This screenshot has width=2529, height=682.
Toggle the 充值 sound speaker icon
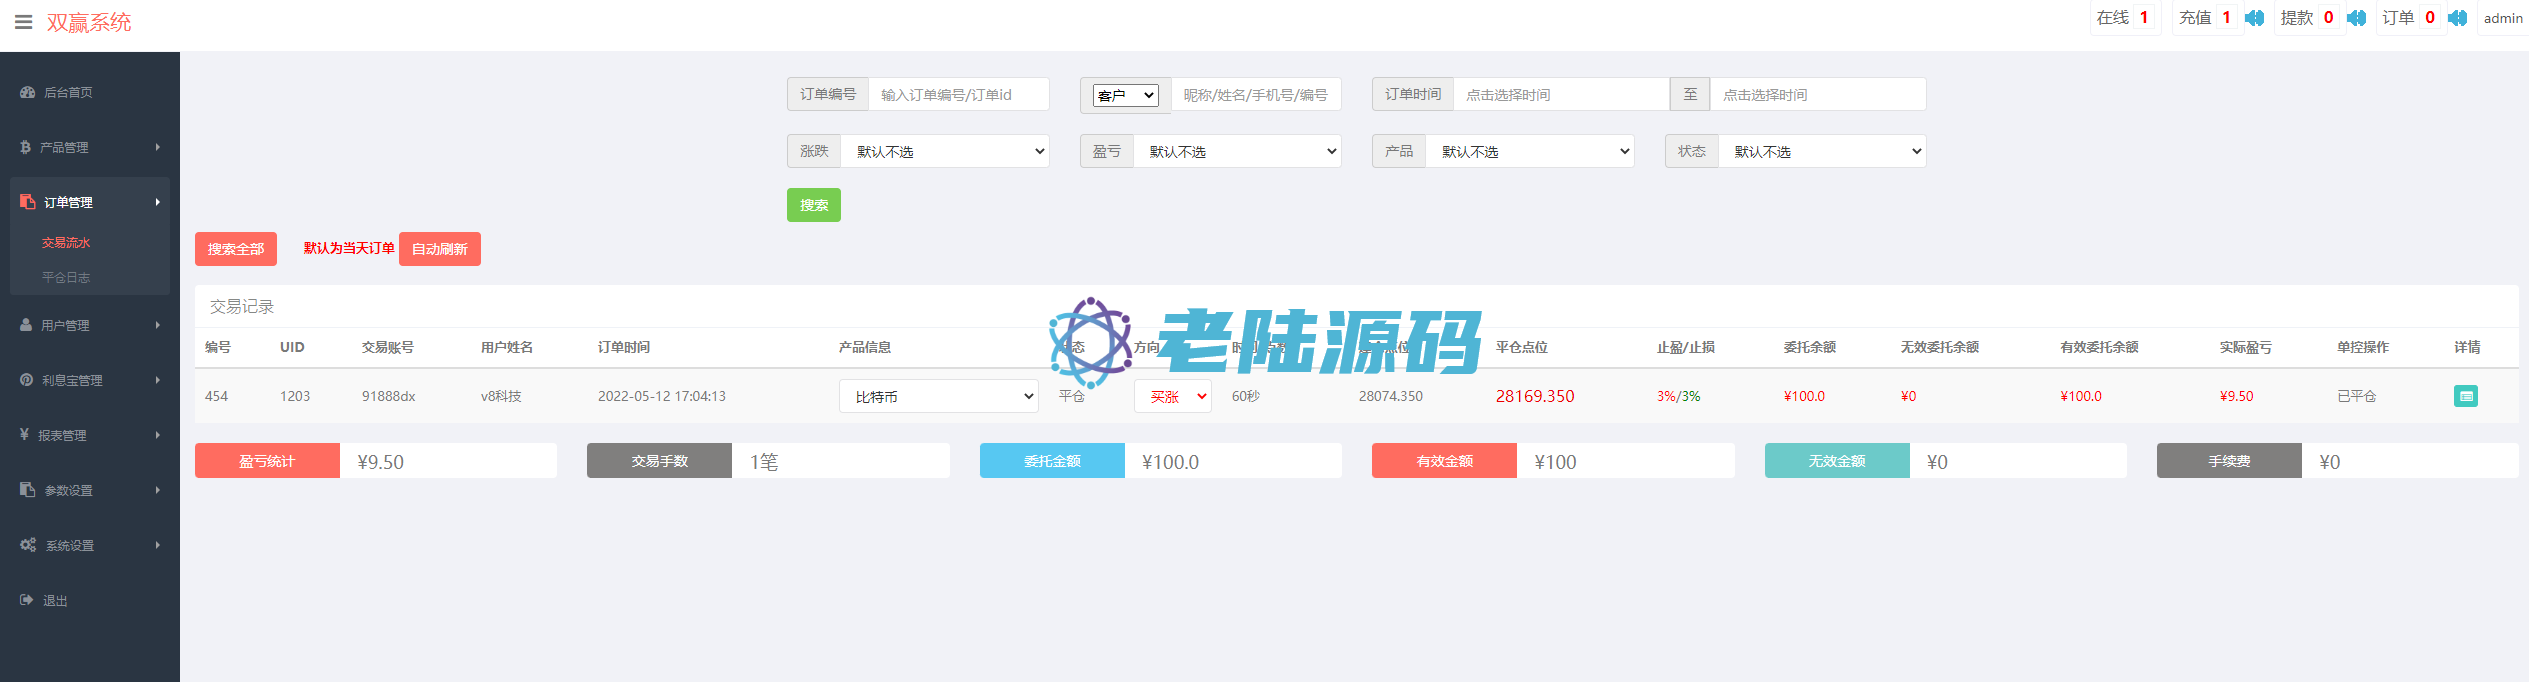click(2254, 18)
